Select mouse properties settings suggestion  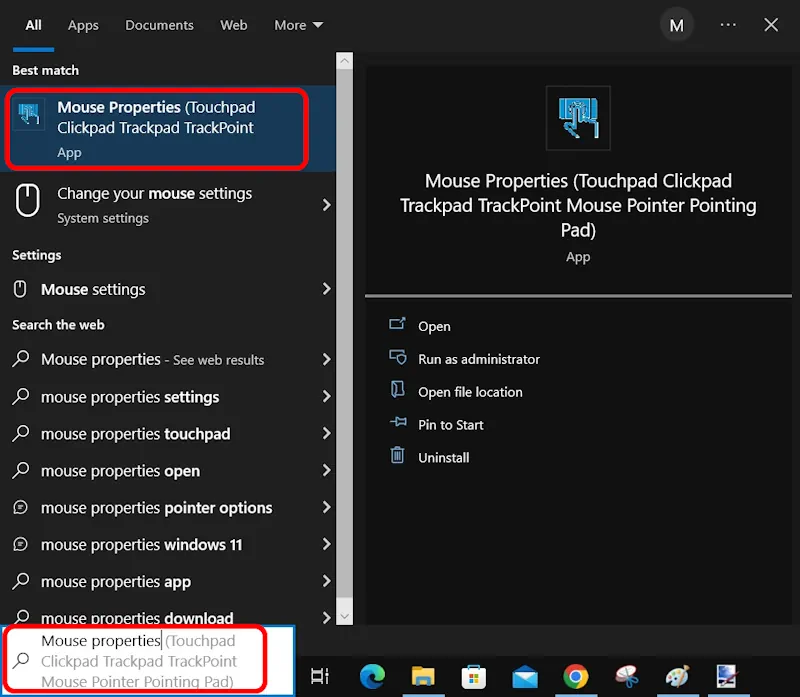[x=167, y=397]
